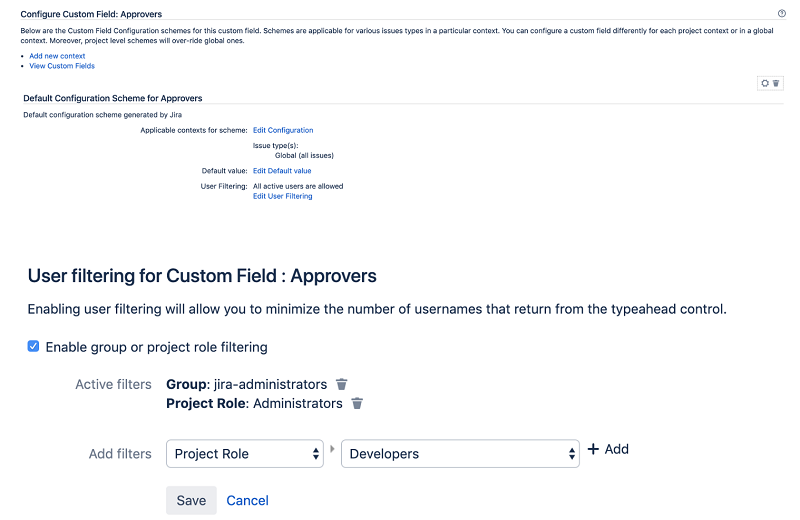This screenshot has width=800, height=520.
Task: Save the user filtering settings
Action: click(191, 500)
